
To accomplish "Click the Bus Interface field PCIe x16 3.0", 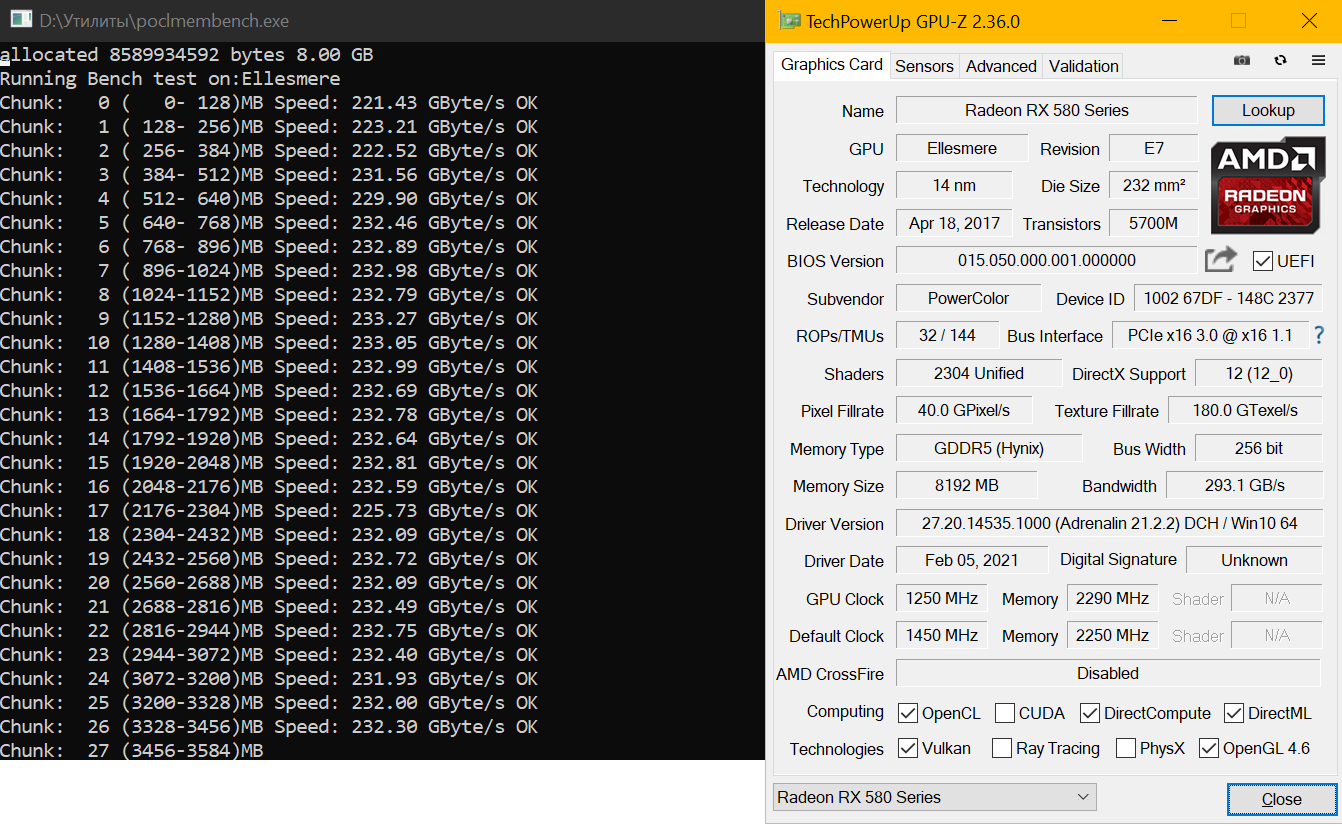I will [1210, 335].
